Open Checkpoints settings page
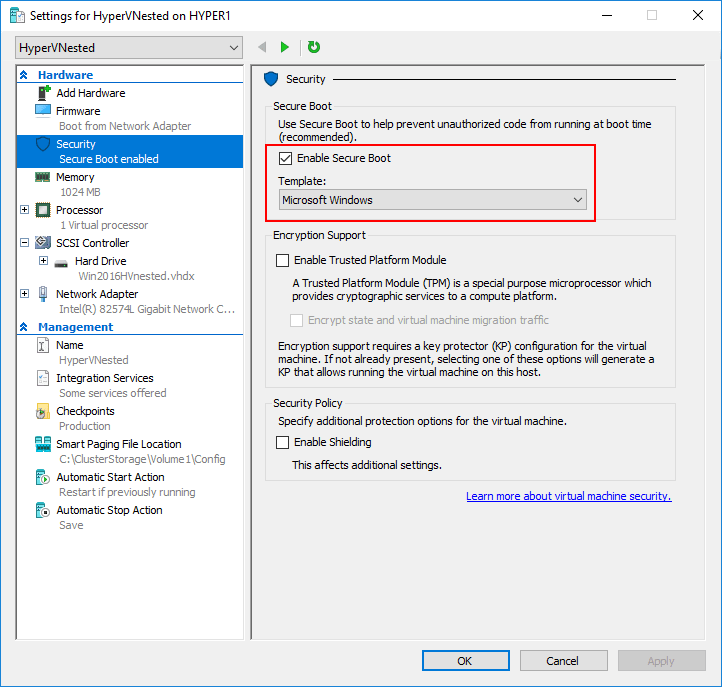 (x=85, y=411)
